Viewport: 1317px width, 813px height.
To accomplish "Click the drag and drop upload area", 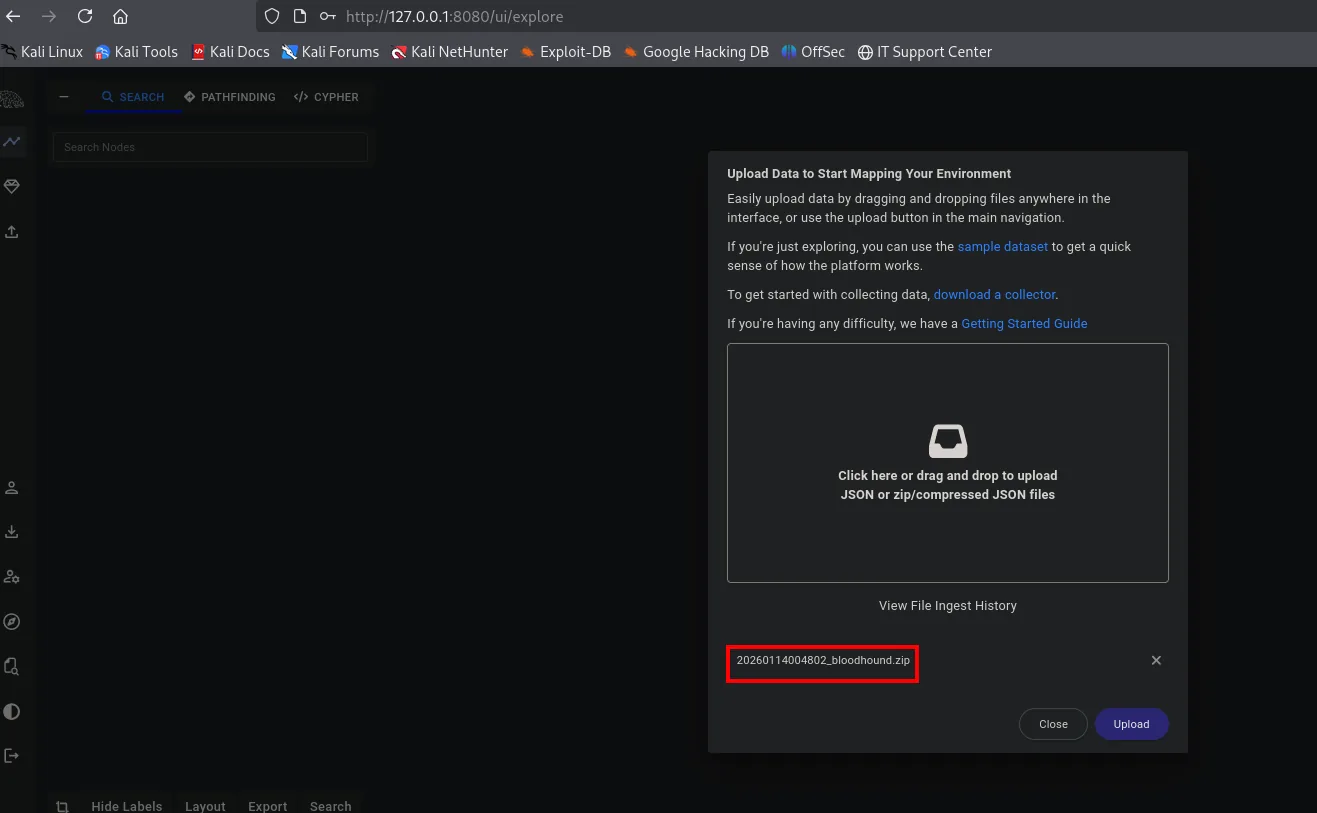I will click(x=948, y=463).
